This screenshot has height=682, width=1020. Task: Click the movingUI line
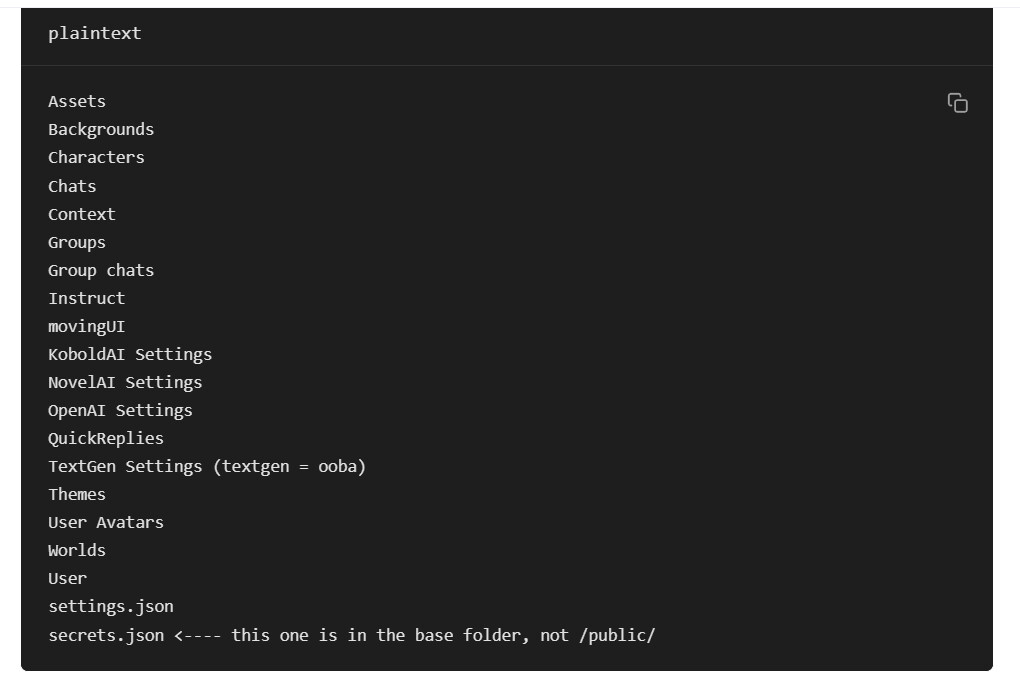click(87, 326)
